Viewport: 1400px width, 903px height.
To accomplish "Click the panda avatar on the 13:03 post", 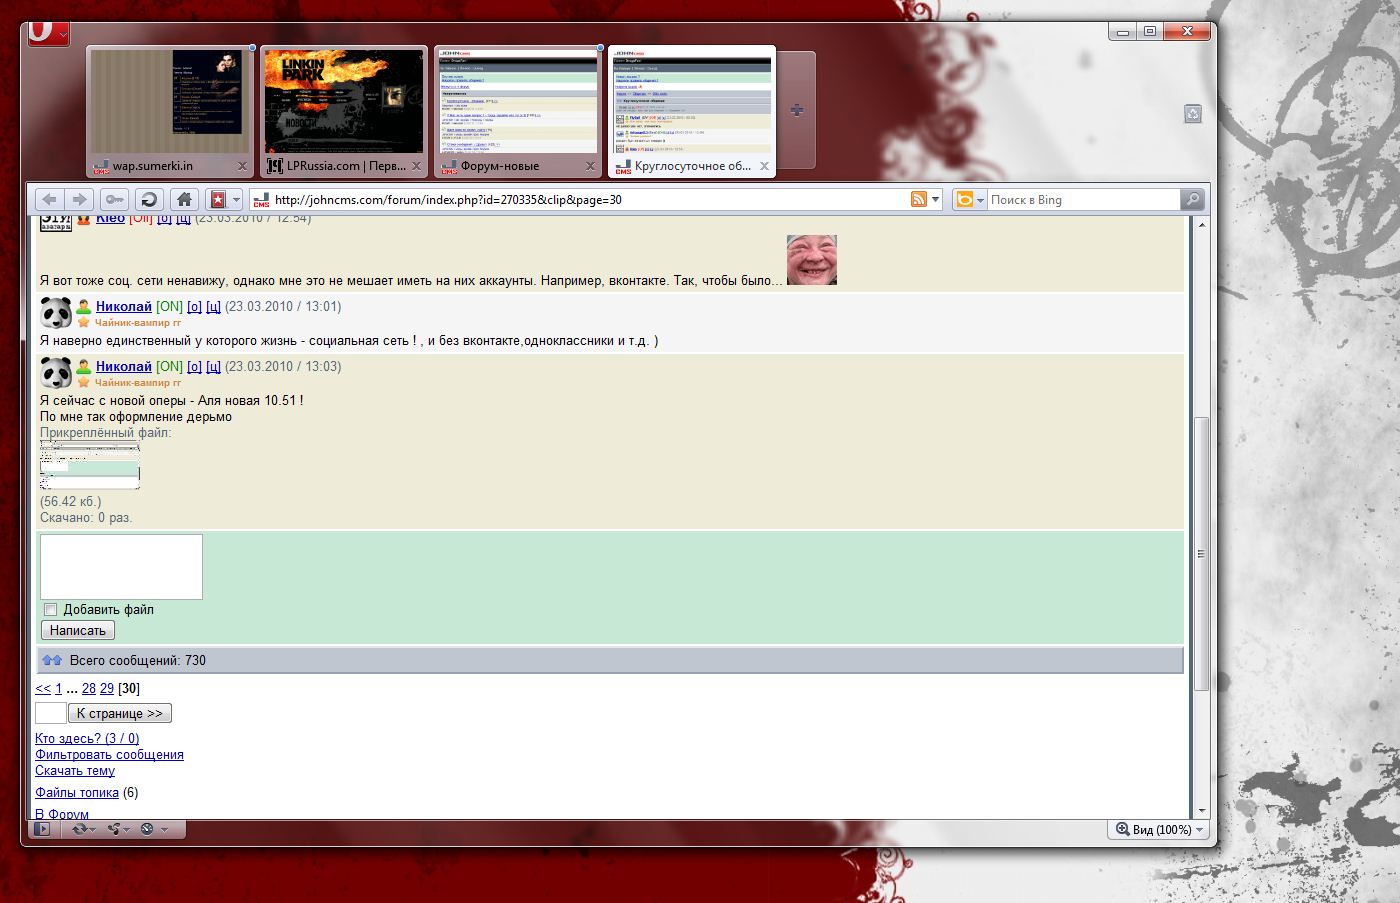I will coord(56,373).
